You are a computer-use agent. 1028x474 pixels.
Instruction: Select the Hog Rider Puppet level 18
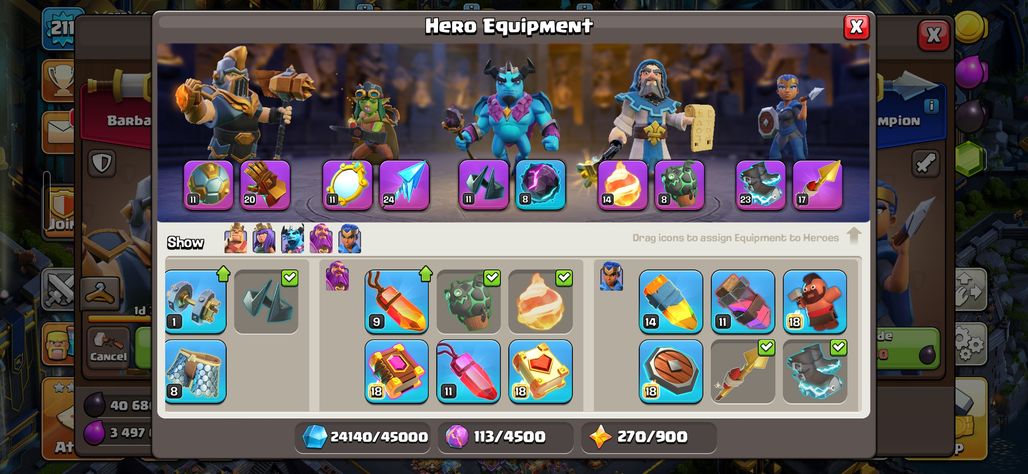pyautogui.click(x=815, y=302)
